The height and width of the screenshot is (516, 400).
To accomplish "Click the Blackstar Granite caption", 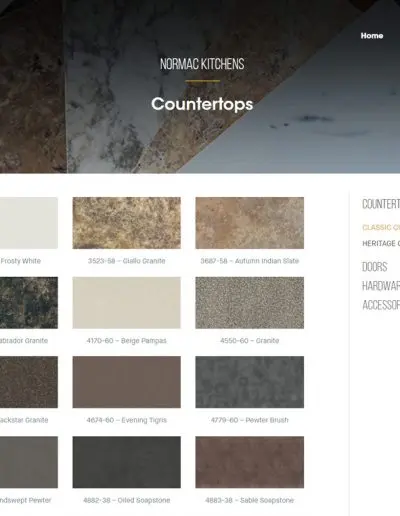I will (24, 420).
